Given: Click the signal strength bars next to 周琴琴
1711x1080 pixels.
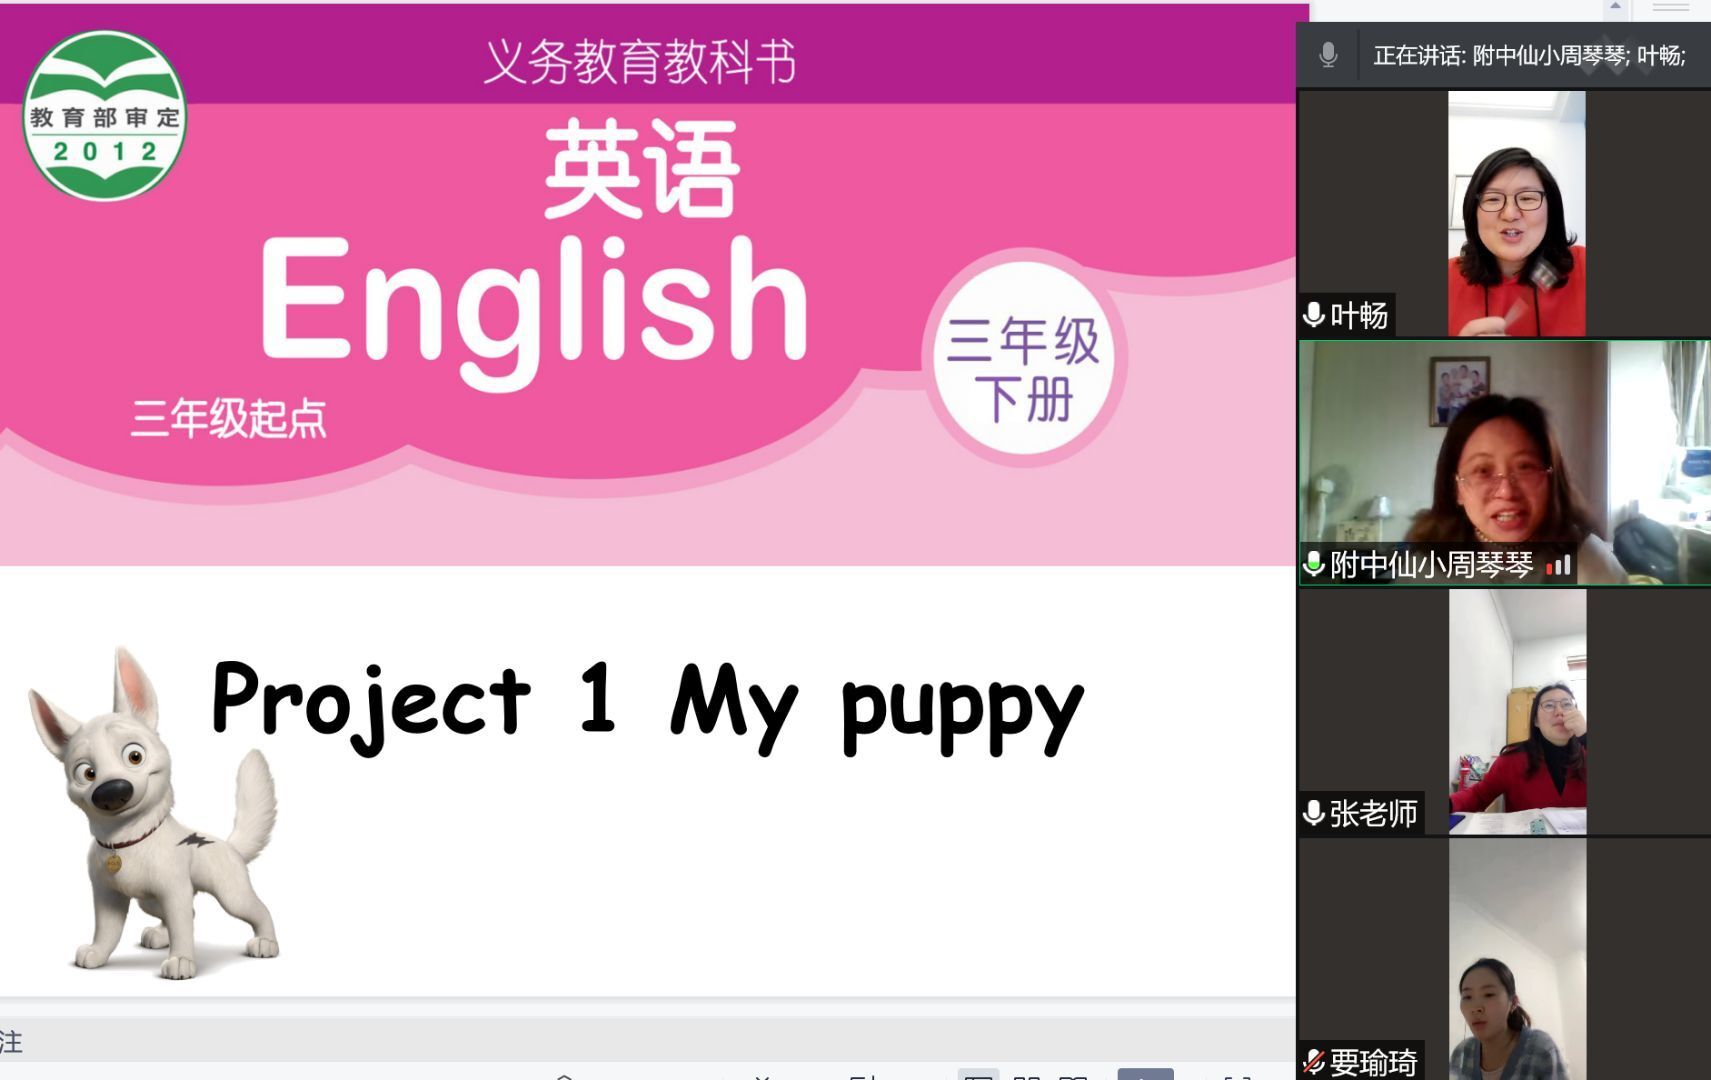Looking at the screenshot, I should tap(1559, 566).
